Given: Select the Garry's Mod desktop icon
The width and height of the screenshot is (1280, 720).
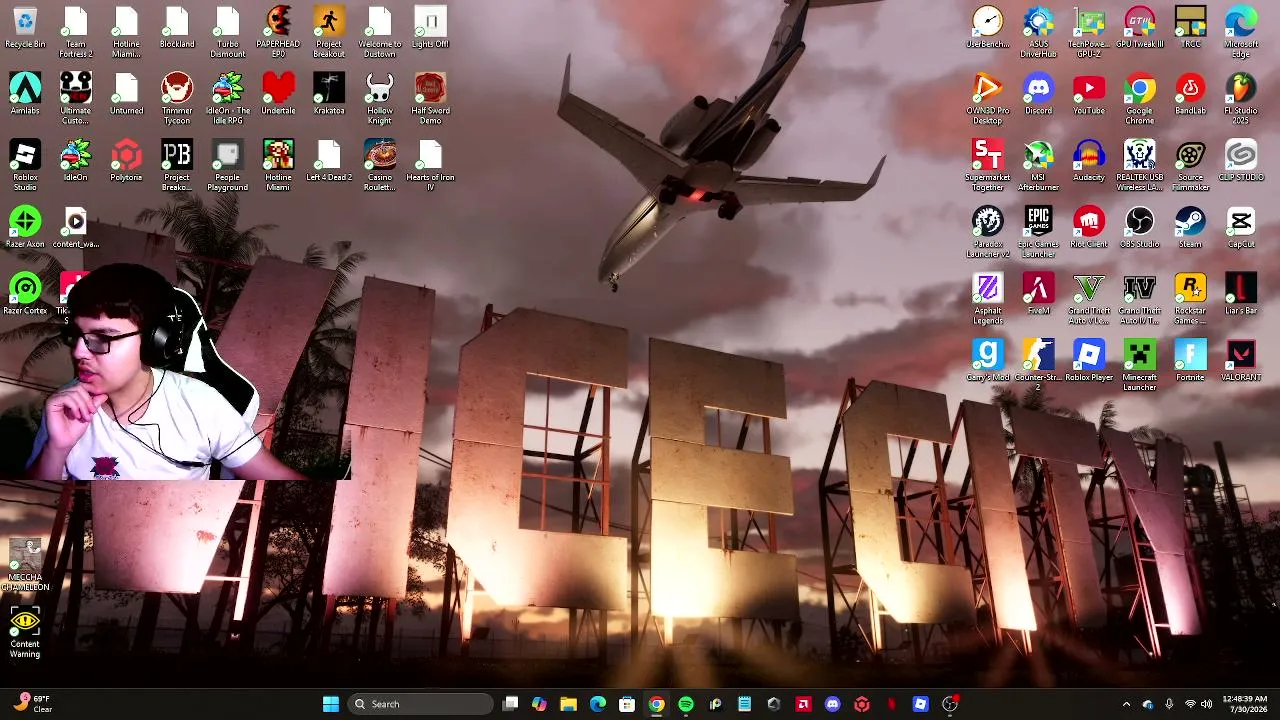Looking at the screenshot, I should pyautogui.click(x=988, y=362).
